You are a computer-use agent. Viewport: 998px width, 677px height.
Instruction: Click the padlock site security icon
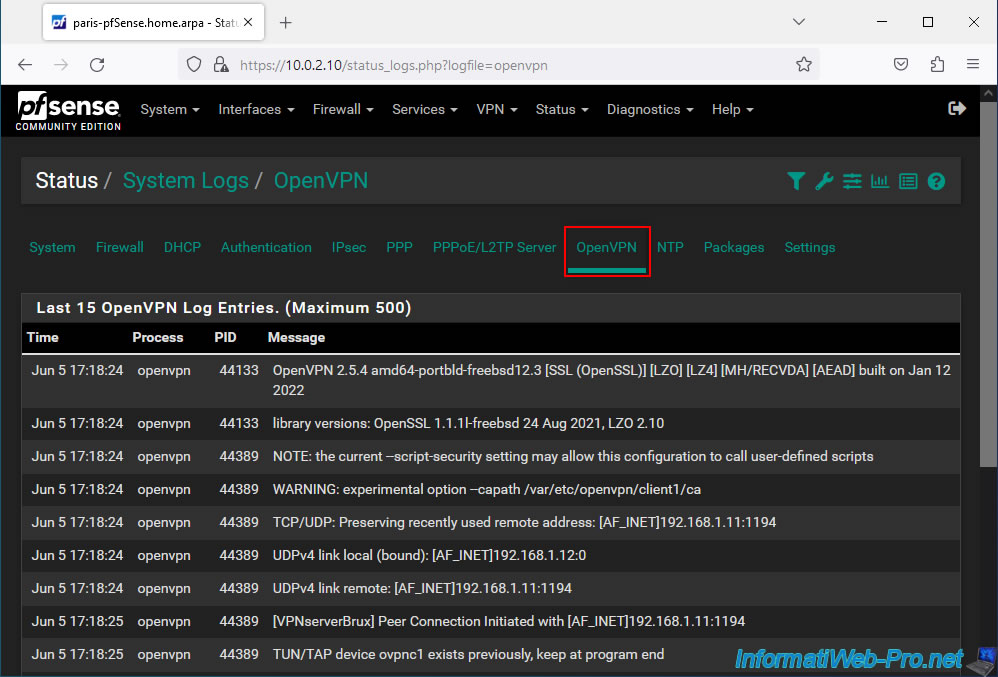pyautogui.click(x=221, y=64)
